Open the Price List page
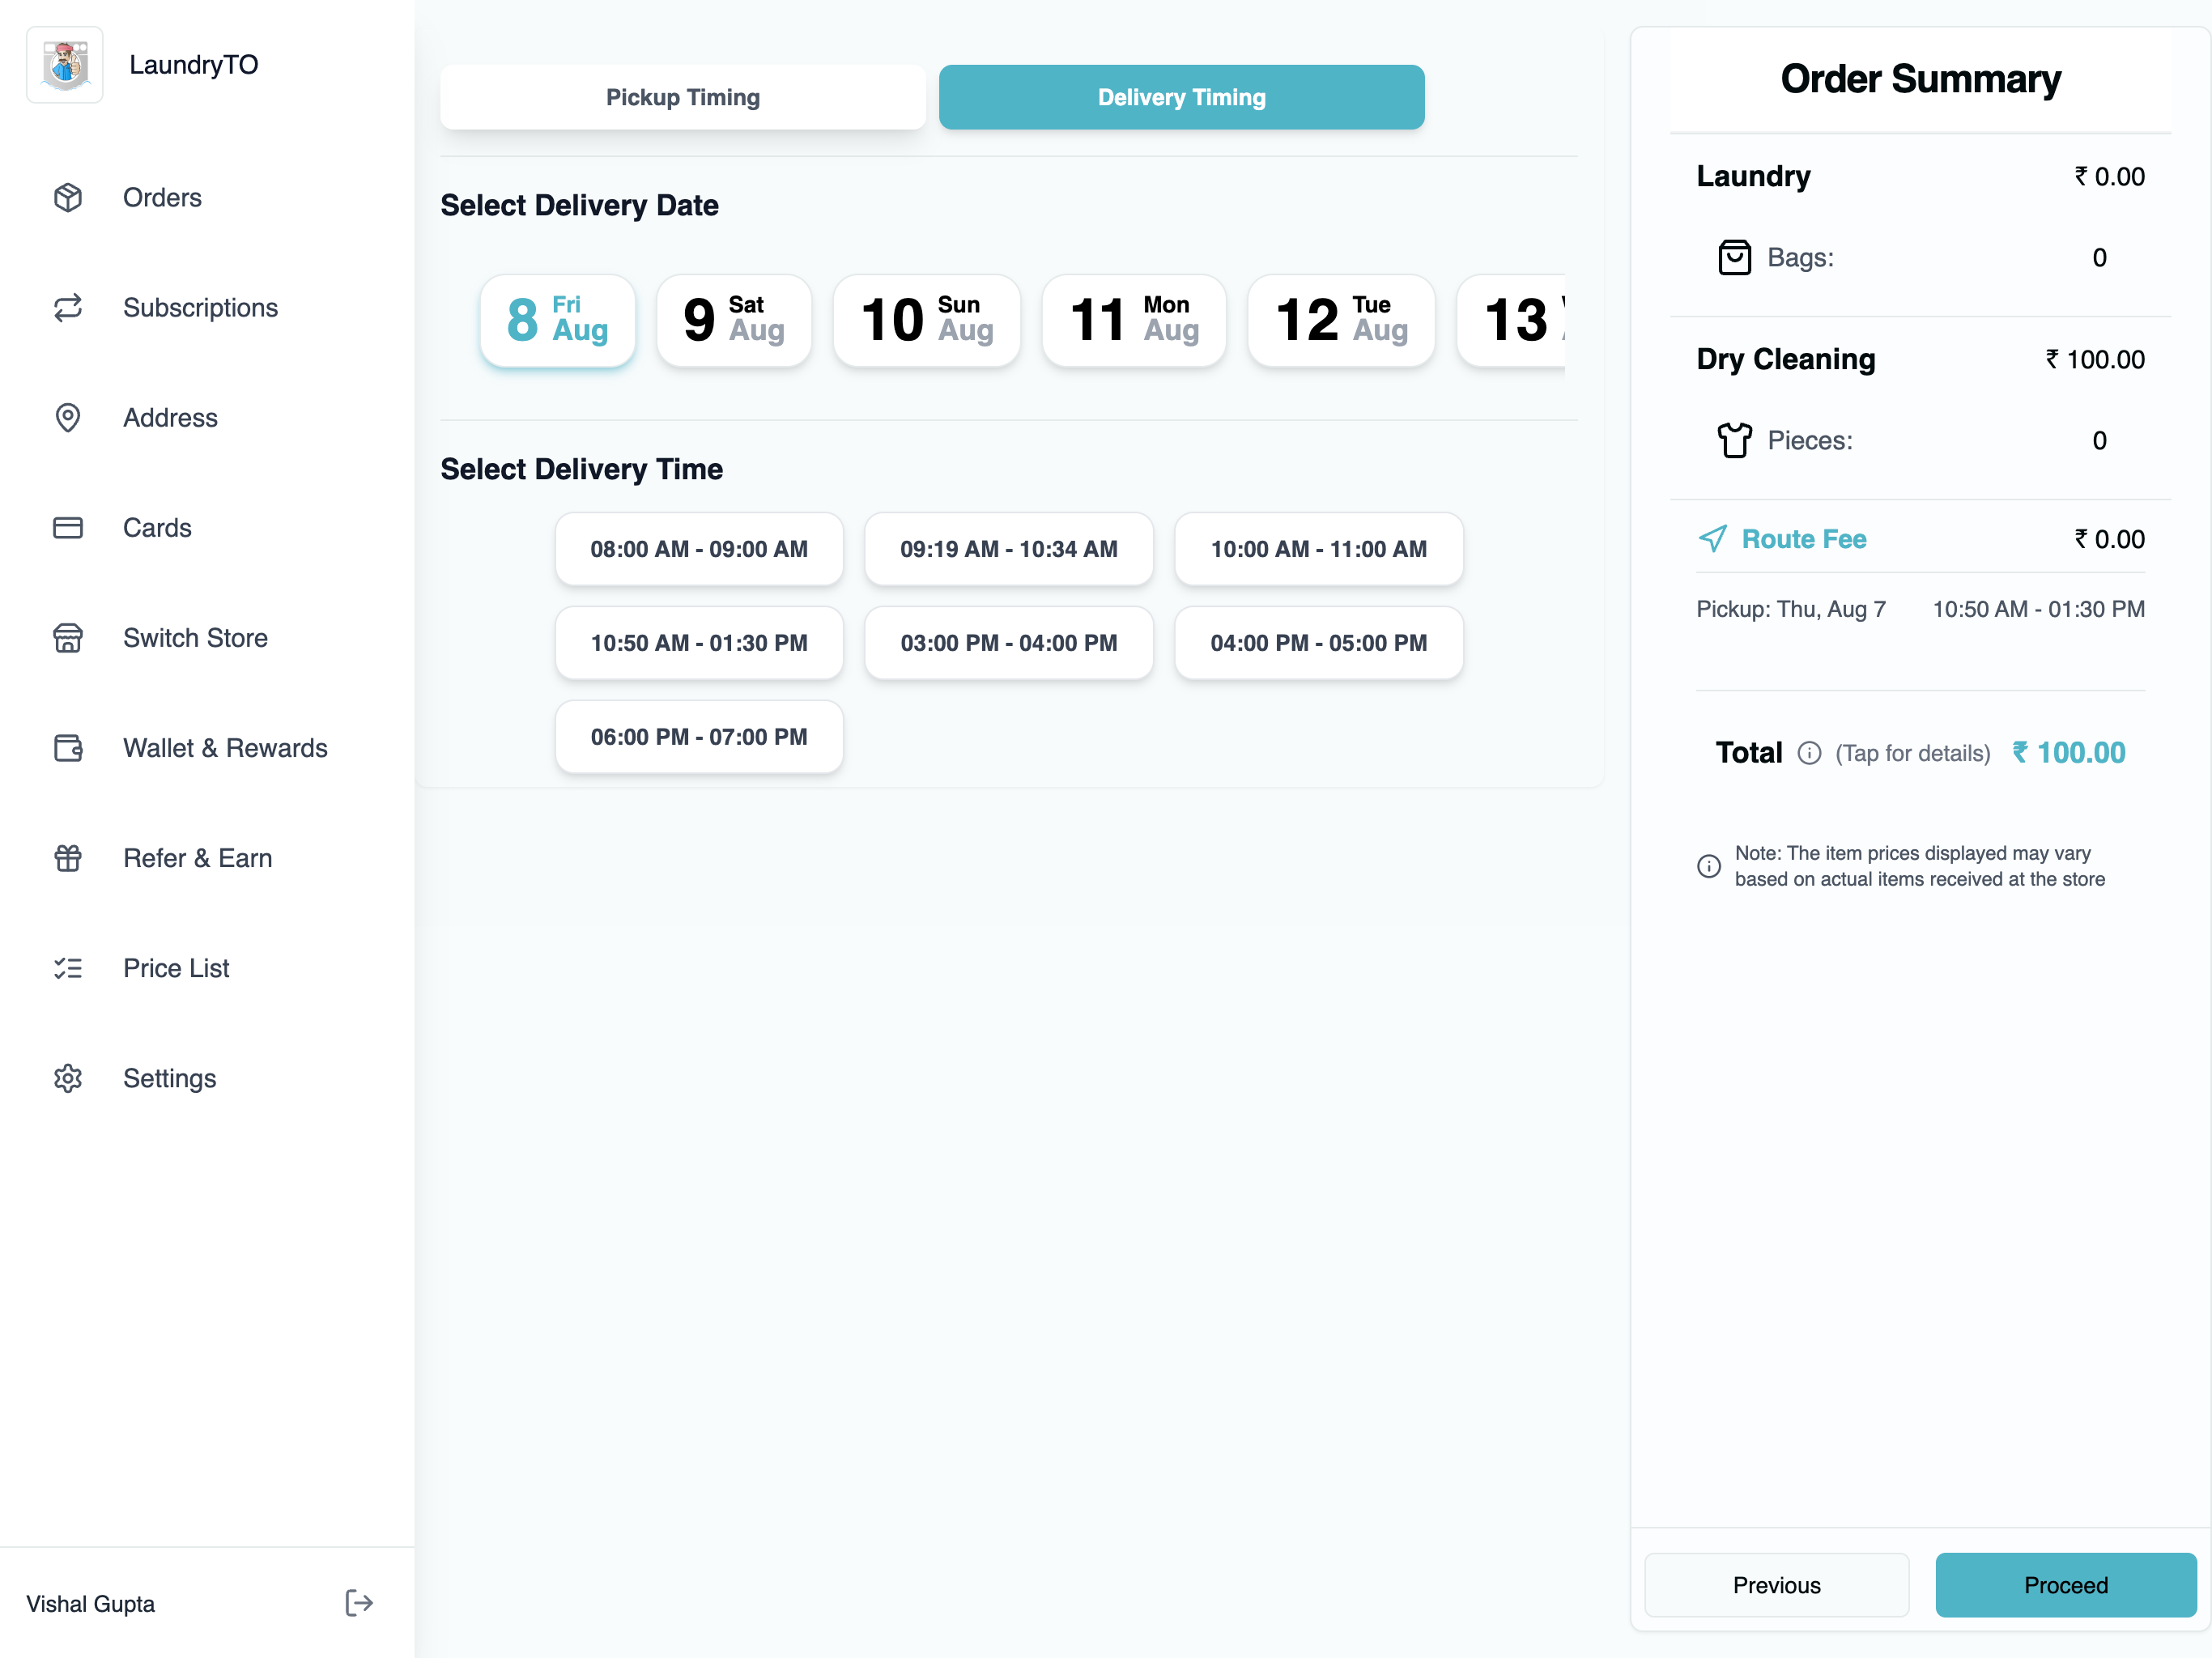Image resolution: width=2212 pixels, height=1658 pixels. [207, 968]
